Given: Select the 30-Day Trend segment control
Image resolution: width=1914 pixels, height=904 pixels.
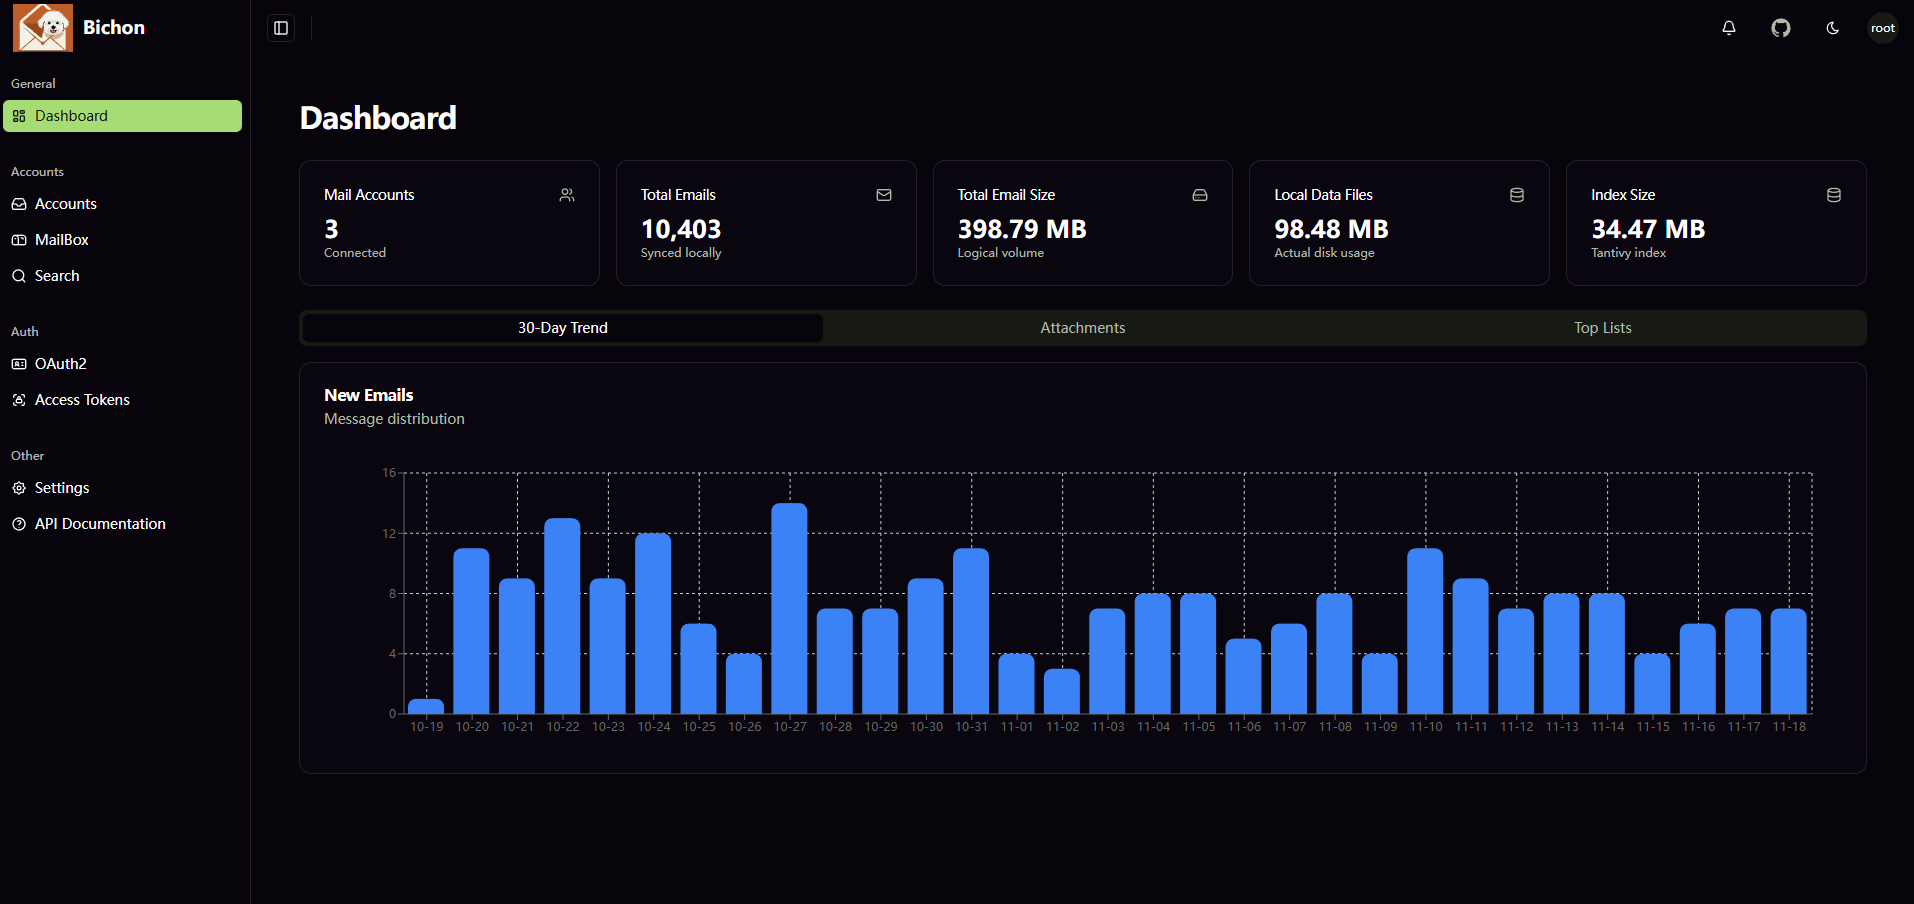Looking at the screenshot, I should click(x=561, y=327).
